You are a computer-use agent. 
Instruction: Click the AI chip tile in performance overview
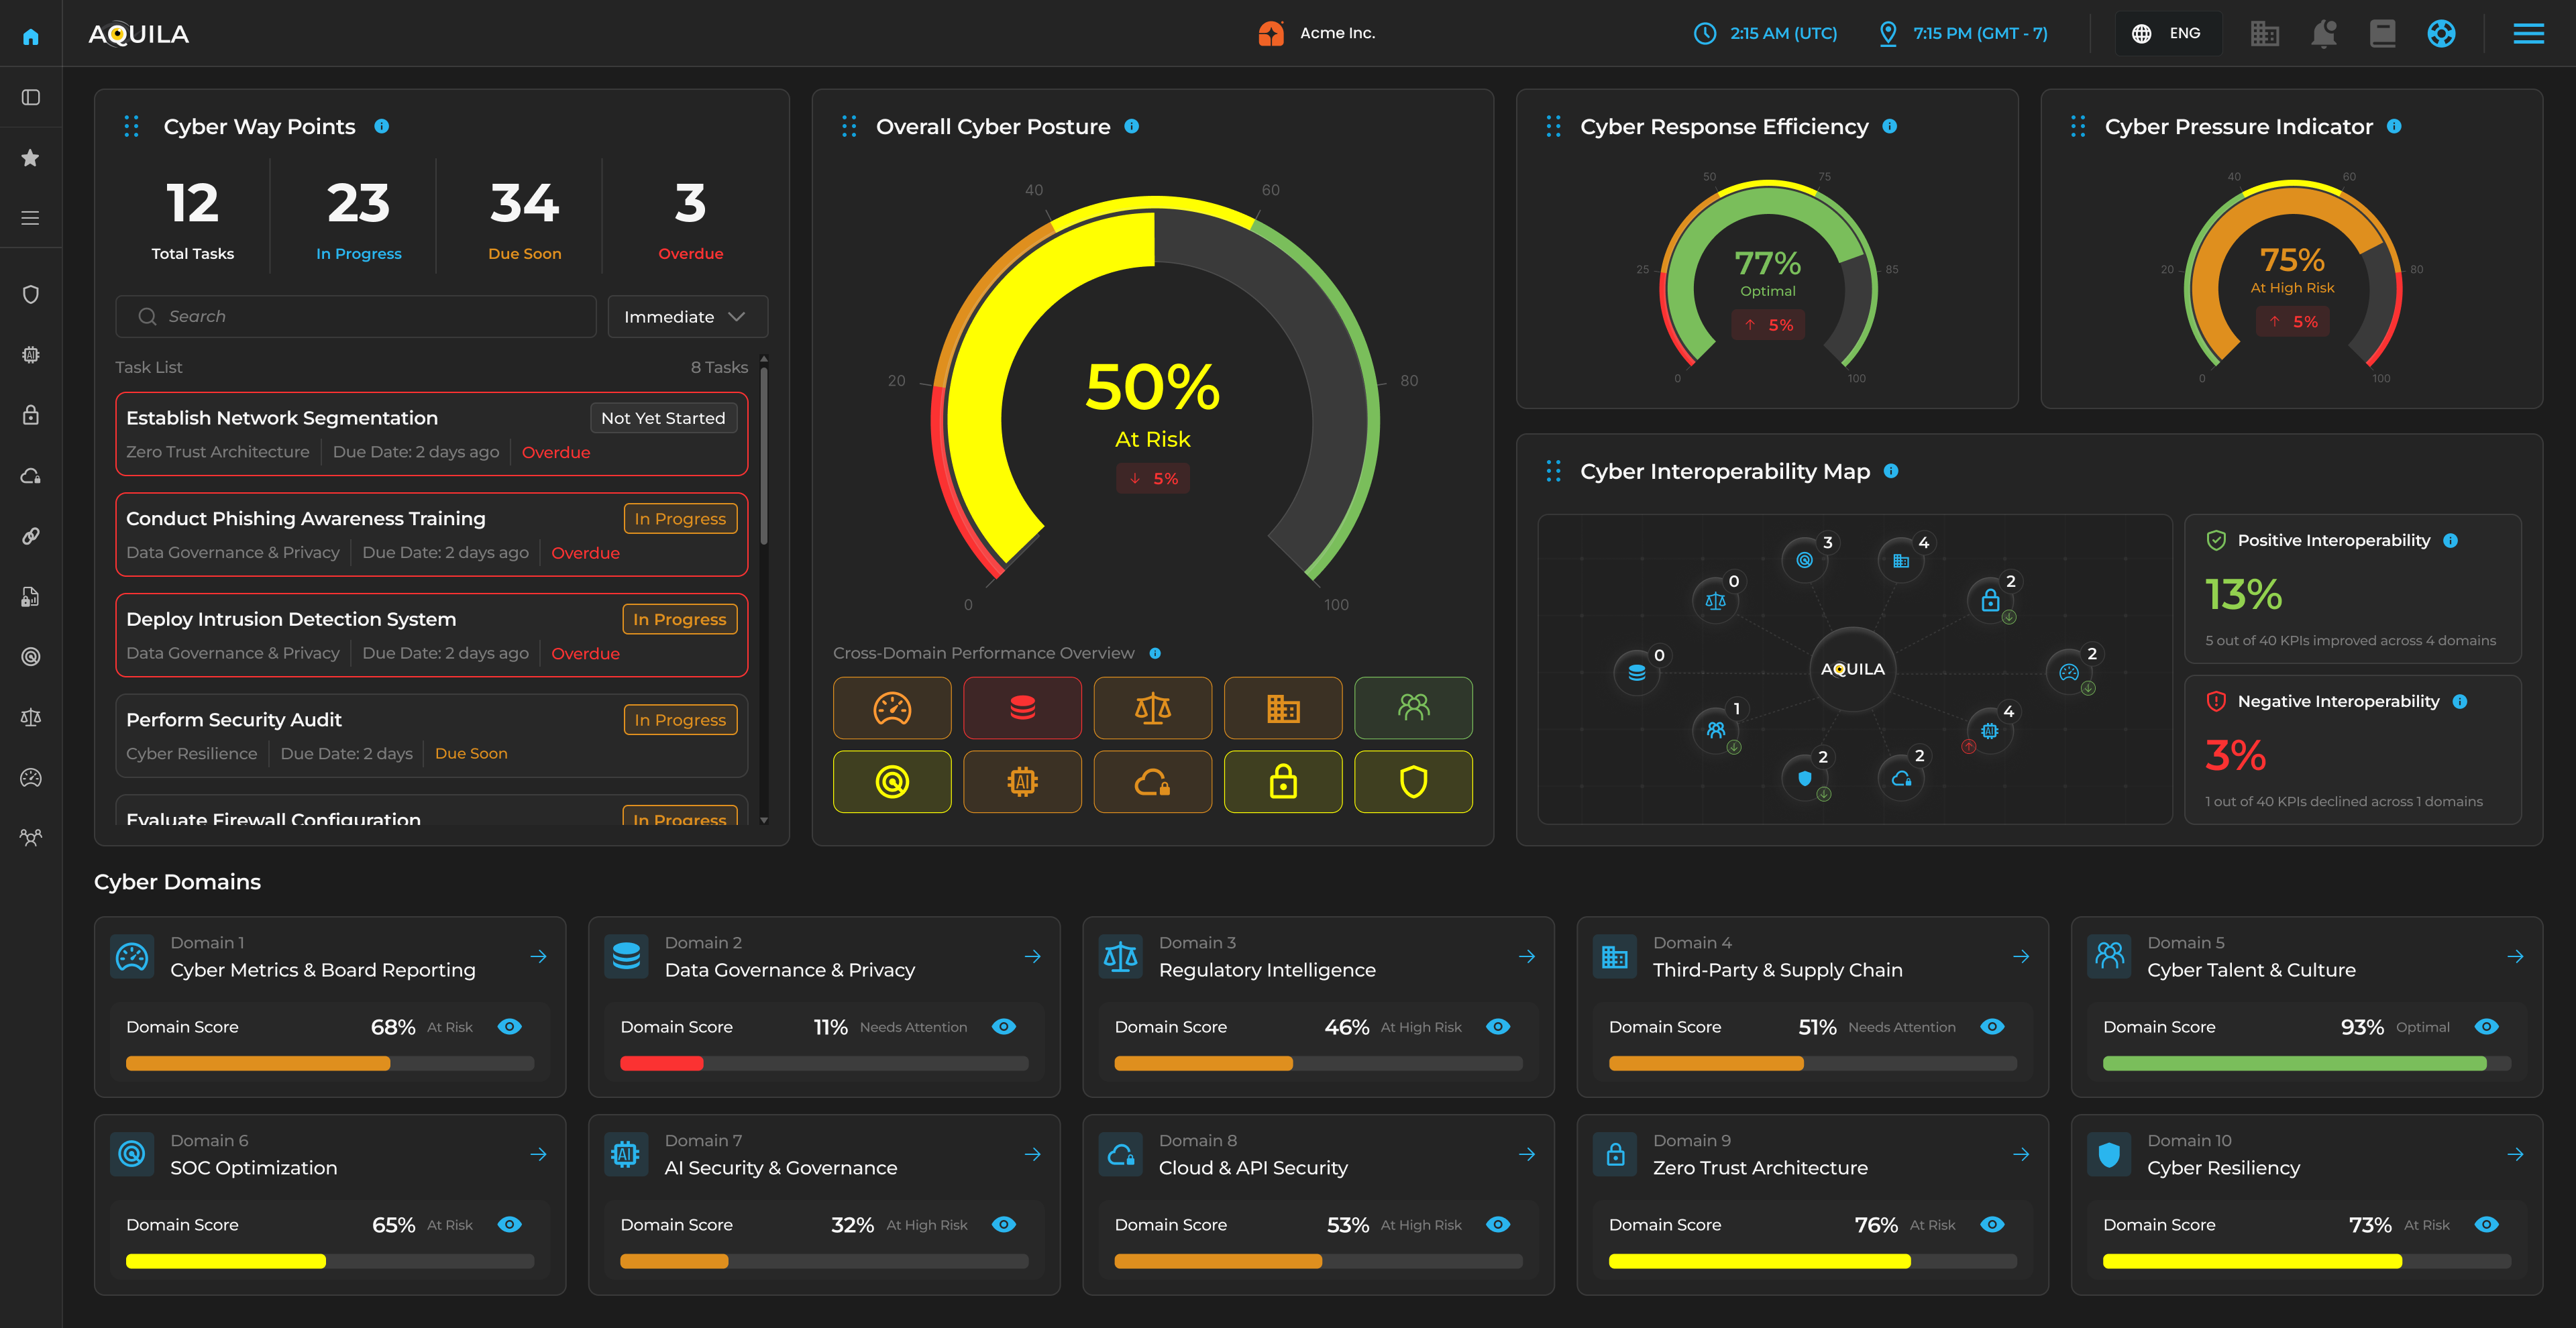pyautogui.click(x=1022, y=782)
